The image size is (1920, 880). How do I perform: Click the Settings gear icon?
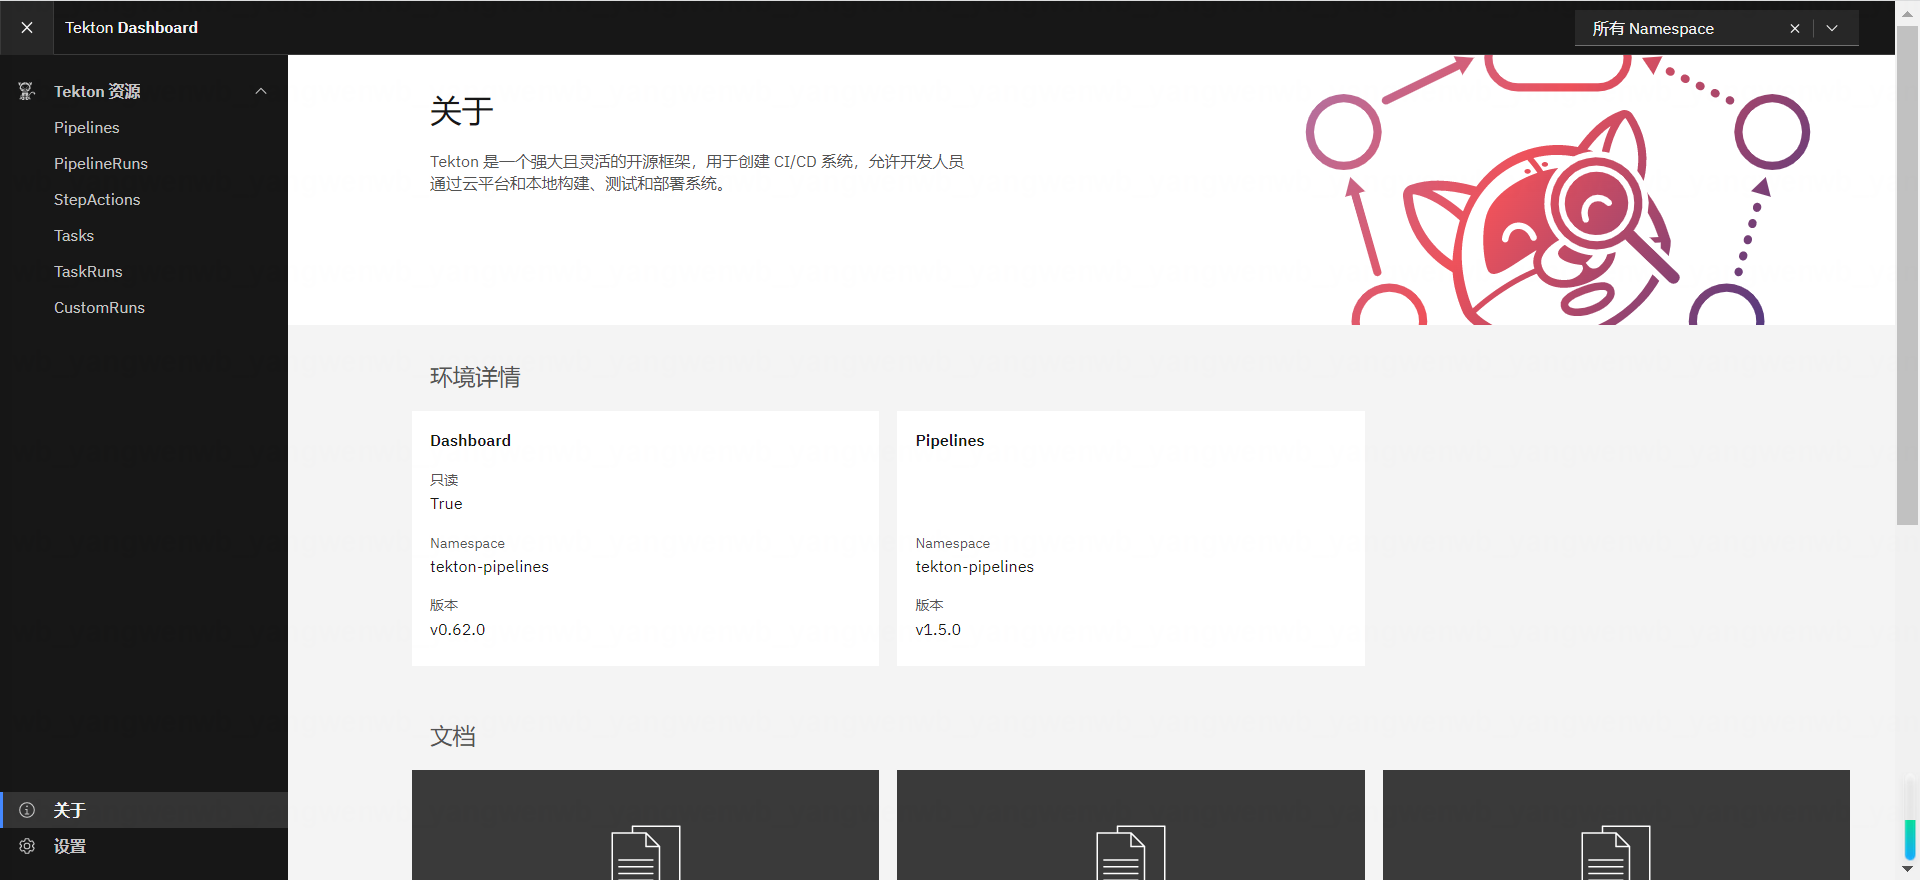pos(27,846)
